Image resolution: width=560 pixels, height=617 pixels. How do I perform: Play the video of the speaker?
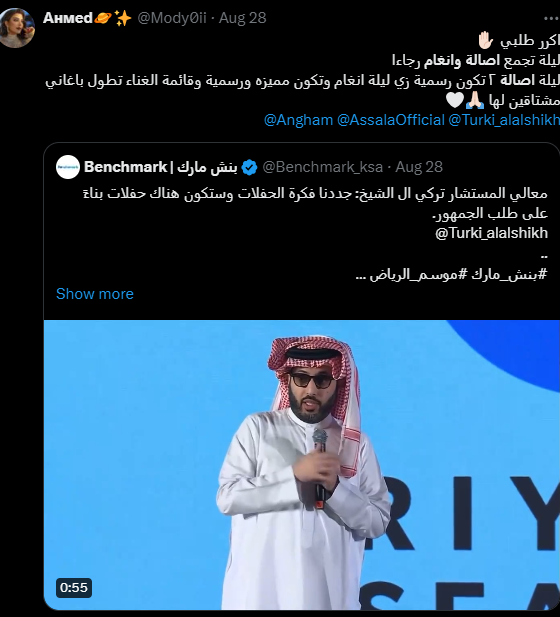click(302, 465)
